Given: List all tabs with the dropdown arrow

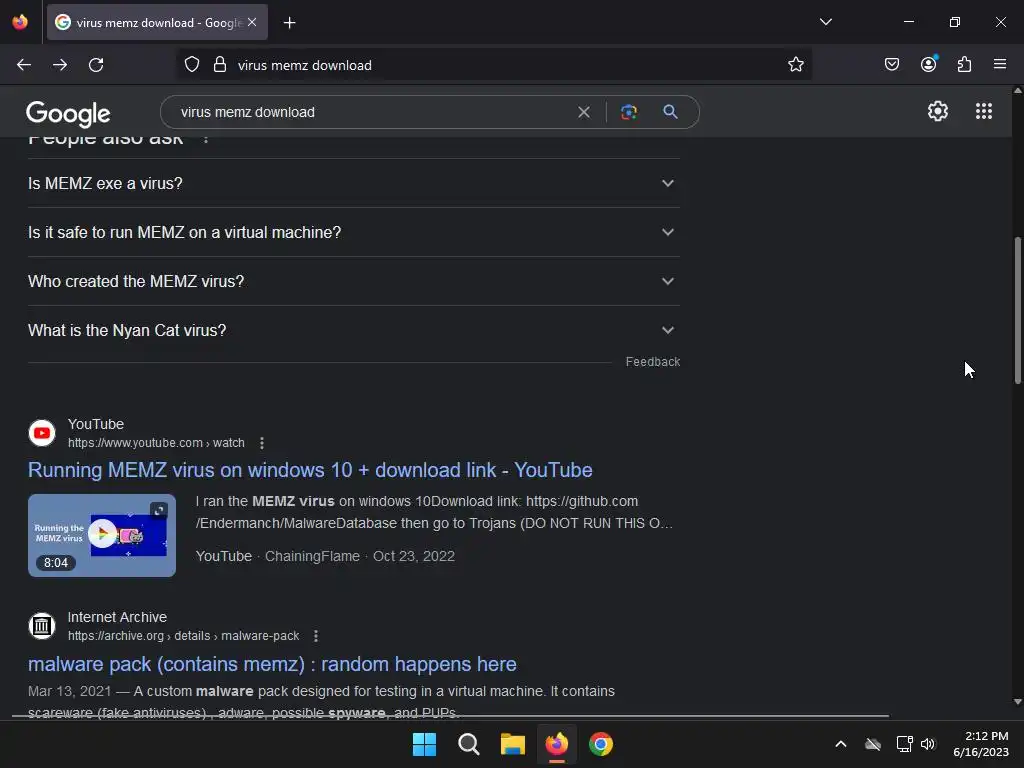Looking at the screenshot, I should point(825,22).
